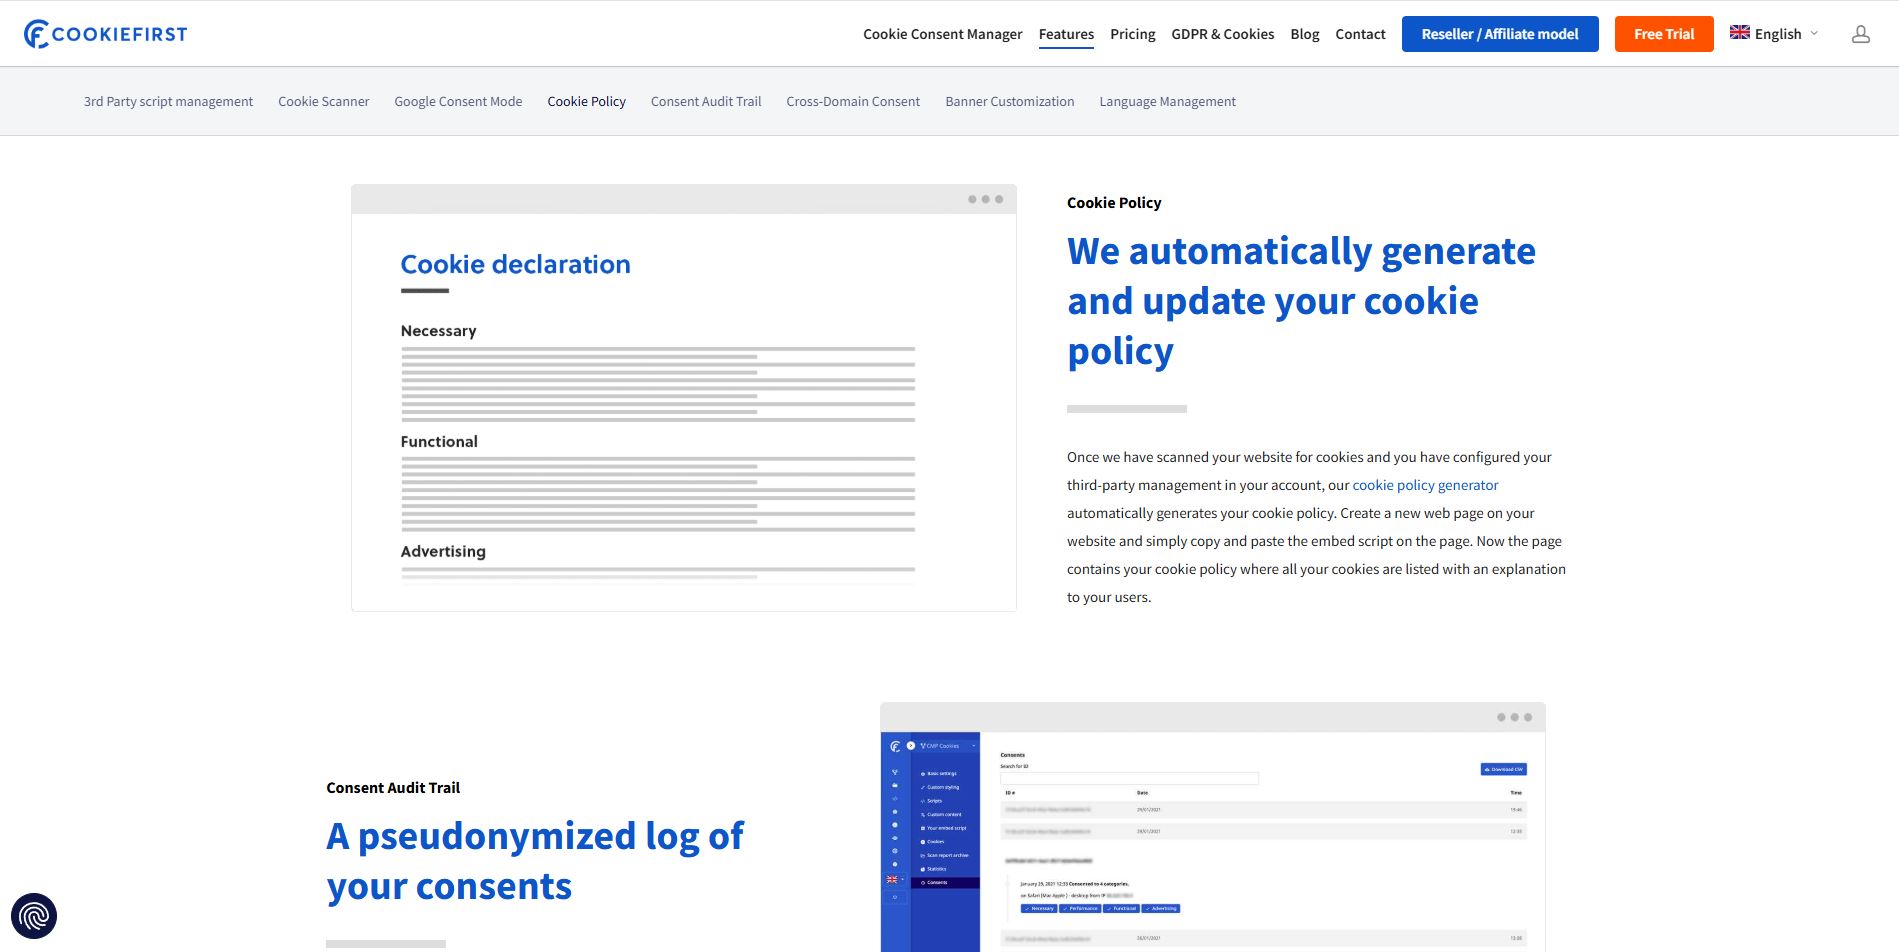Screen dimensions: 1899x952
Task: Go to Pricing page
Action: tap(1132, 34)
